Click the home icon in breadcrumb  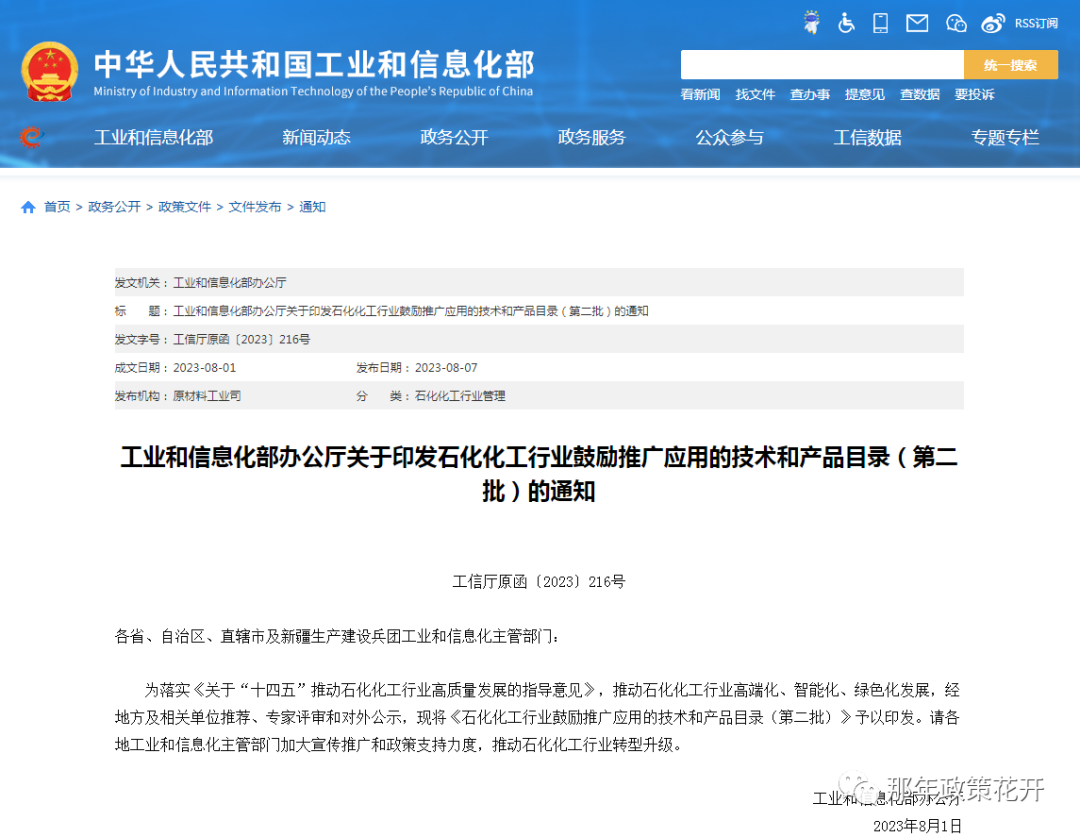[28, 207]
